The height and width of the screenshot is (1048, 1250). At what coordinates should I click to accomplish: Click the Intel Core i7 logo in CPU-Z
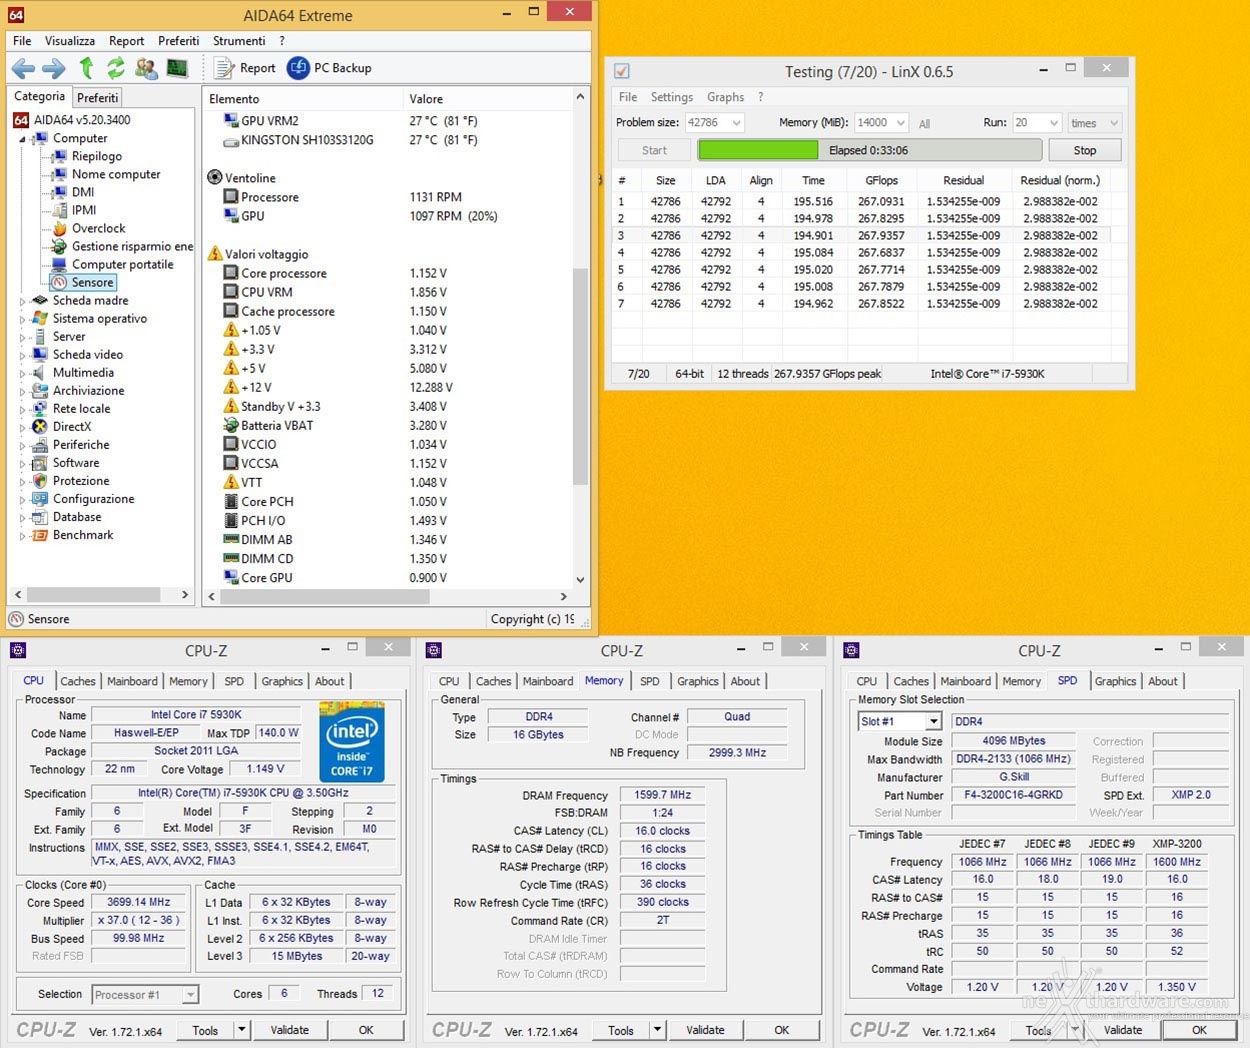(x=352, y=741)
